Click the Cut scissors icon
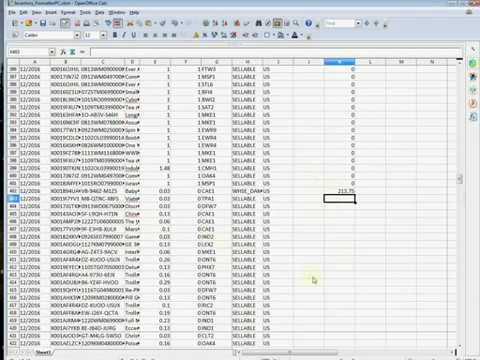480x360 pixels. (x=130, y=23)
